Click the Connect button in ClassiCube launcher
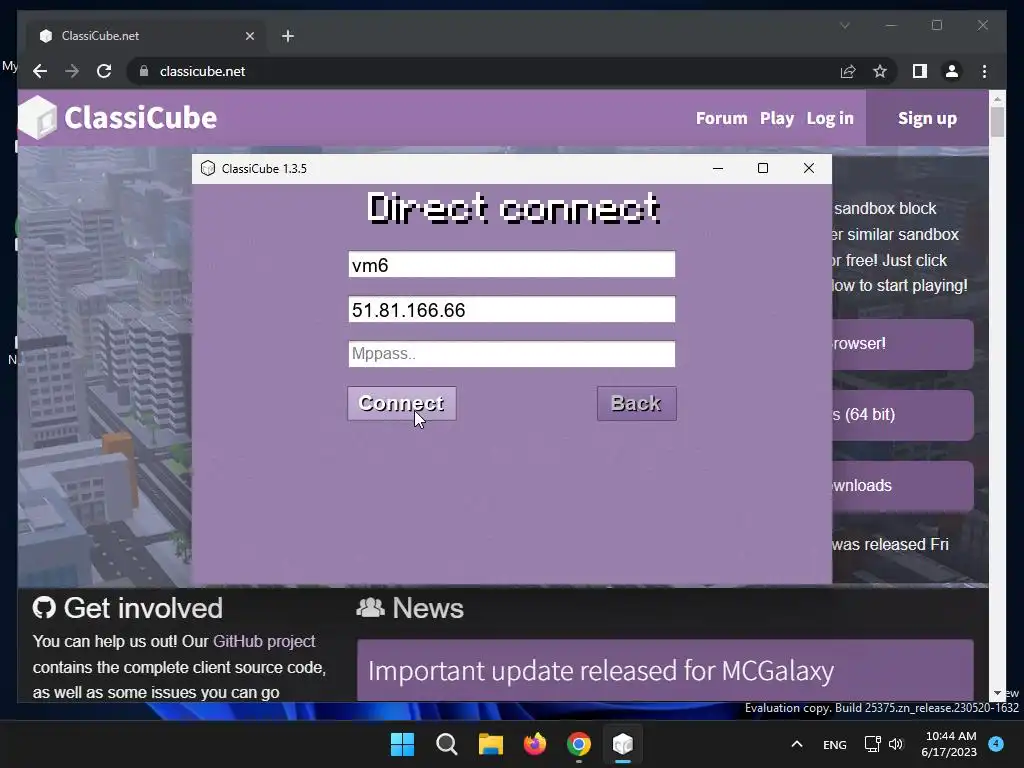Viewport: 1024px width, 768px height. [x=402, y=404]
